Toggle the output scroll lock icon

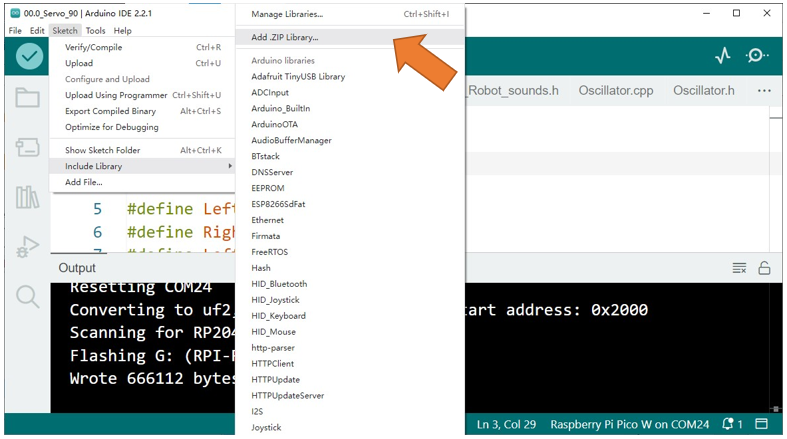(x=764, y=268)
